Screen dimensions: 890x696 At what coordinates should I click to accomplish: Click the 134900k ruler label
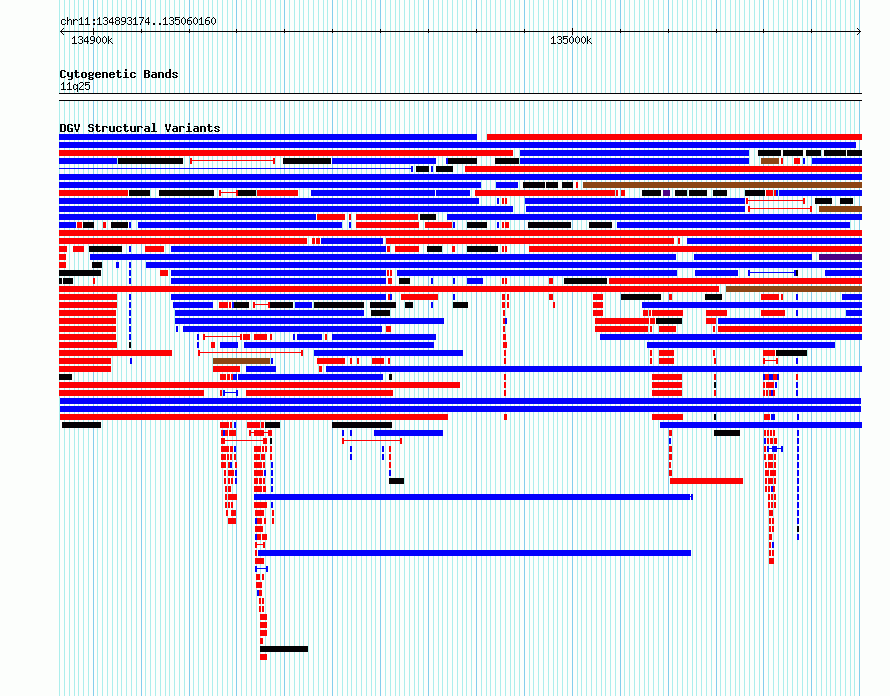tap(92, 40)
